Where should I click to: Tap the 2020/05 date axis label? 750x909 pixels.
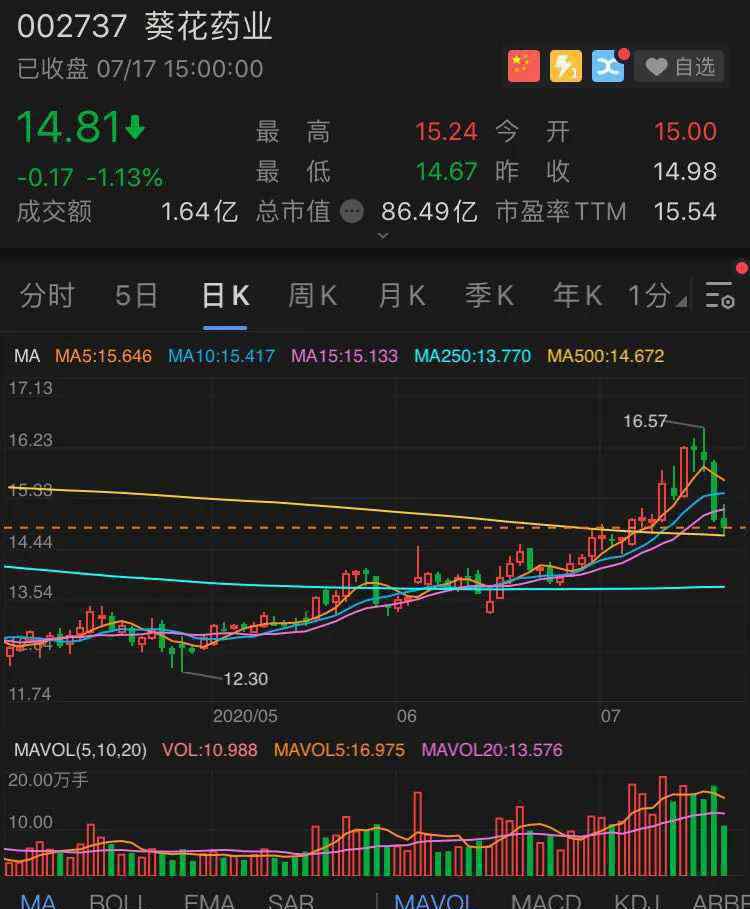coord(245,716)
